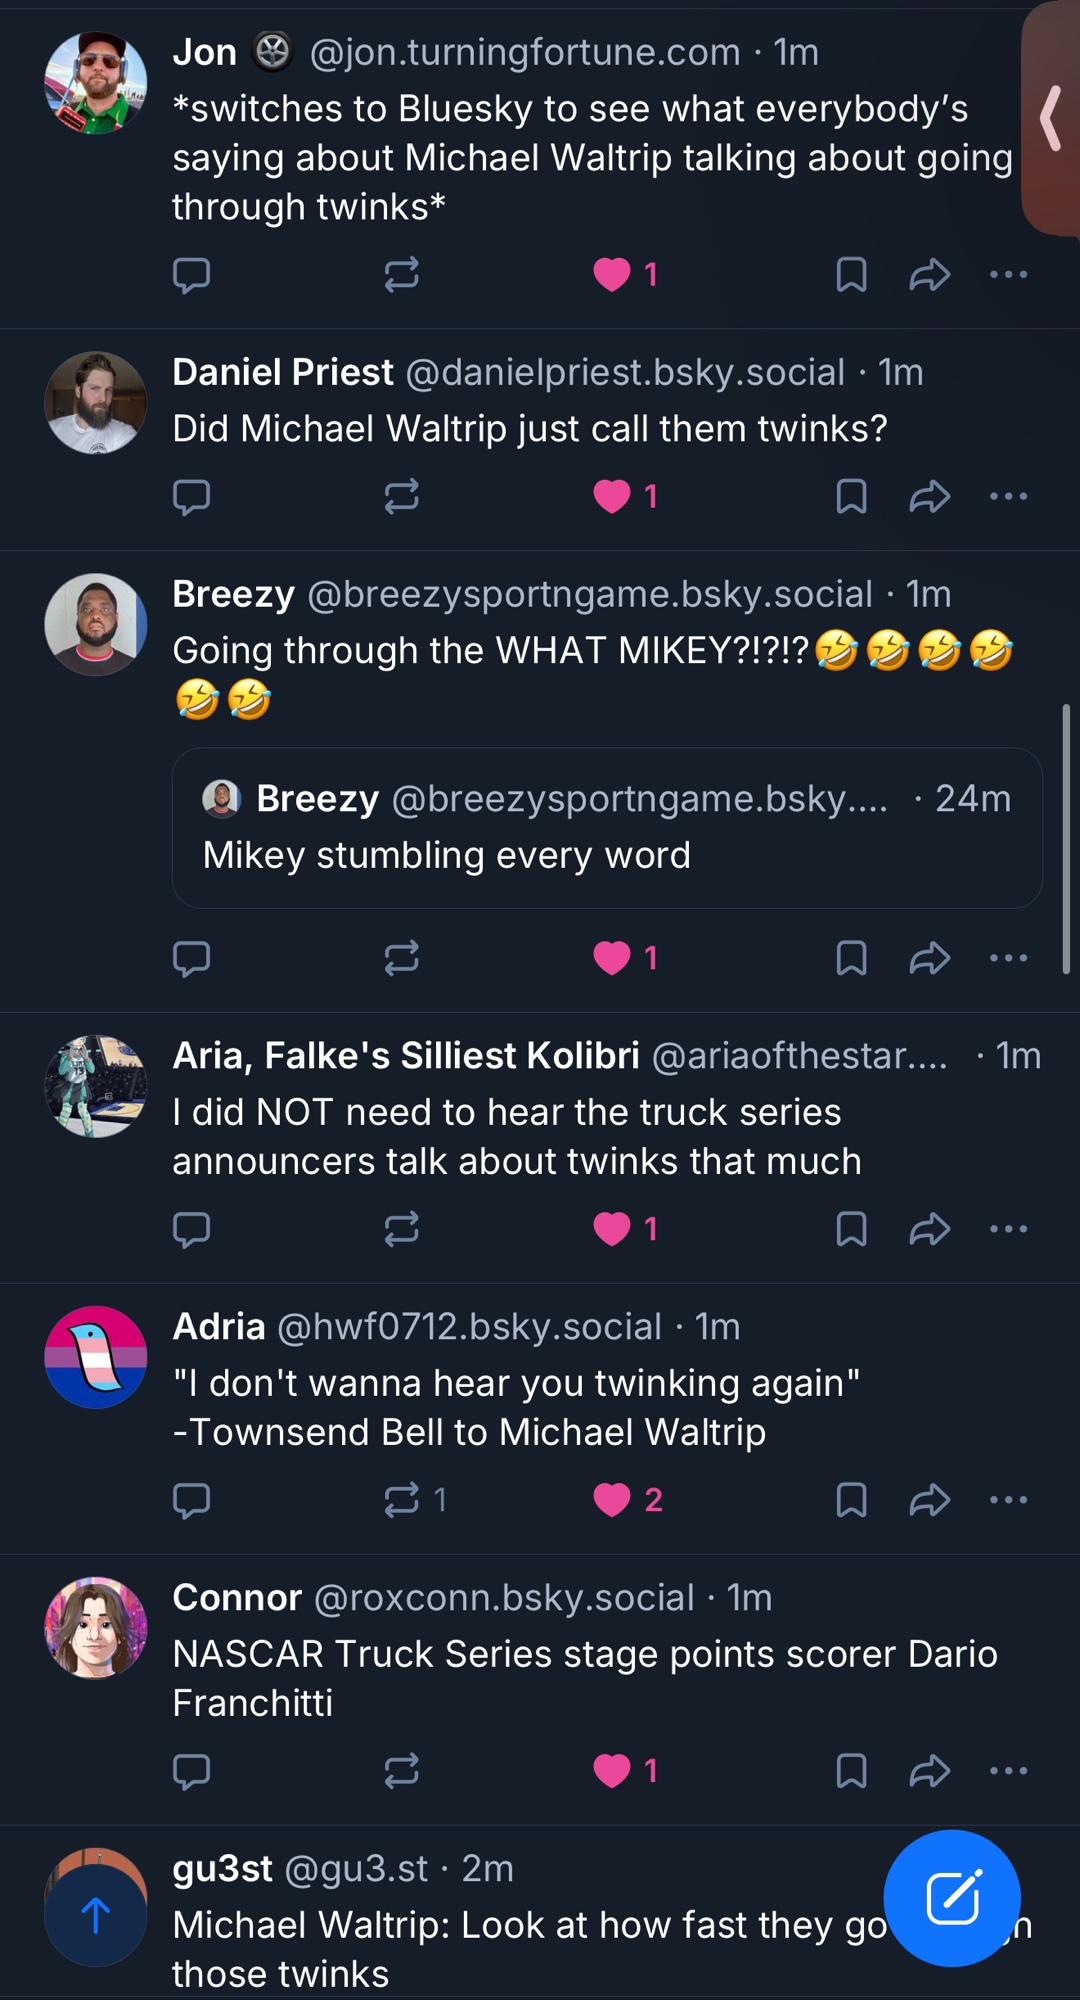
Task: Open the side drawer handle arrow
Action: (x=1050, y=118)
